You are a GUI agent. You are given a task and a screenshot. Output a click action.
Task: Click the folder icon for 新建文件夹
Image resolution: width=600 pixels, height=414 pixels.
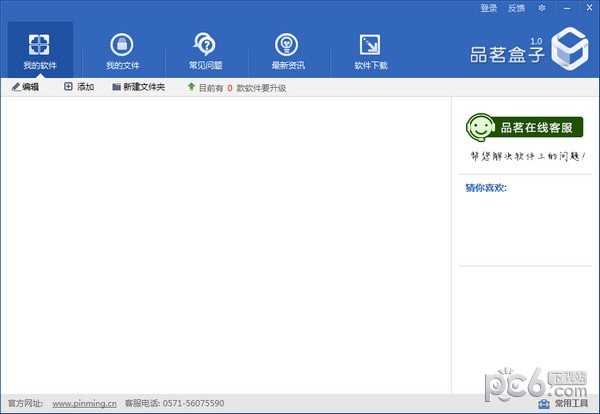tap(117, 87)
